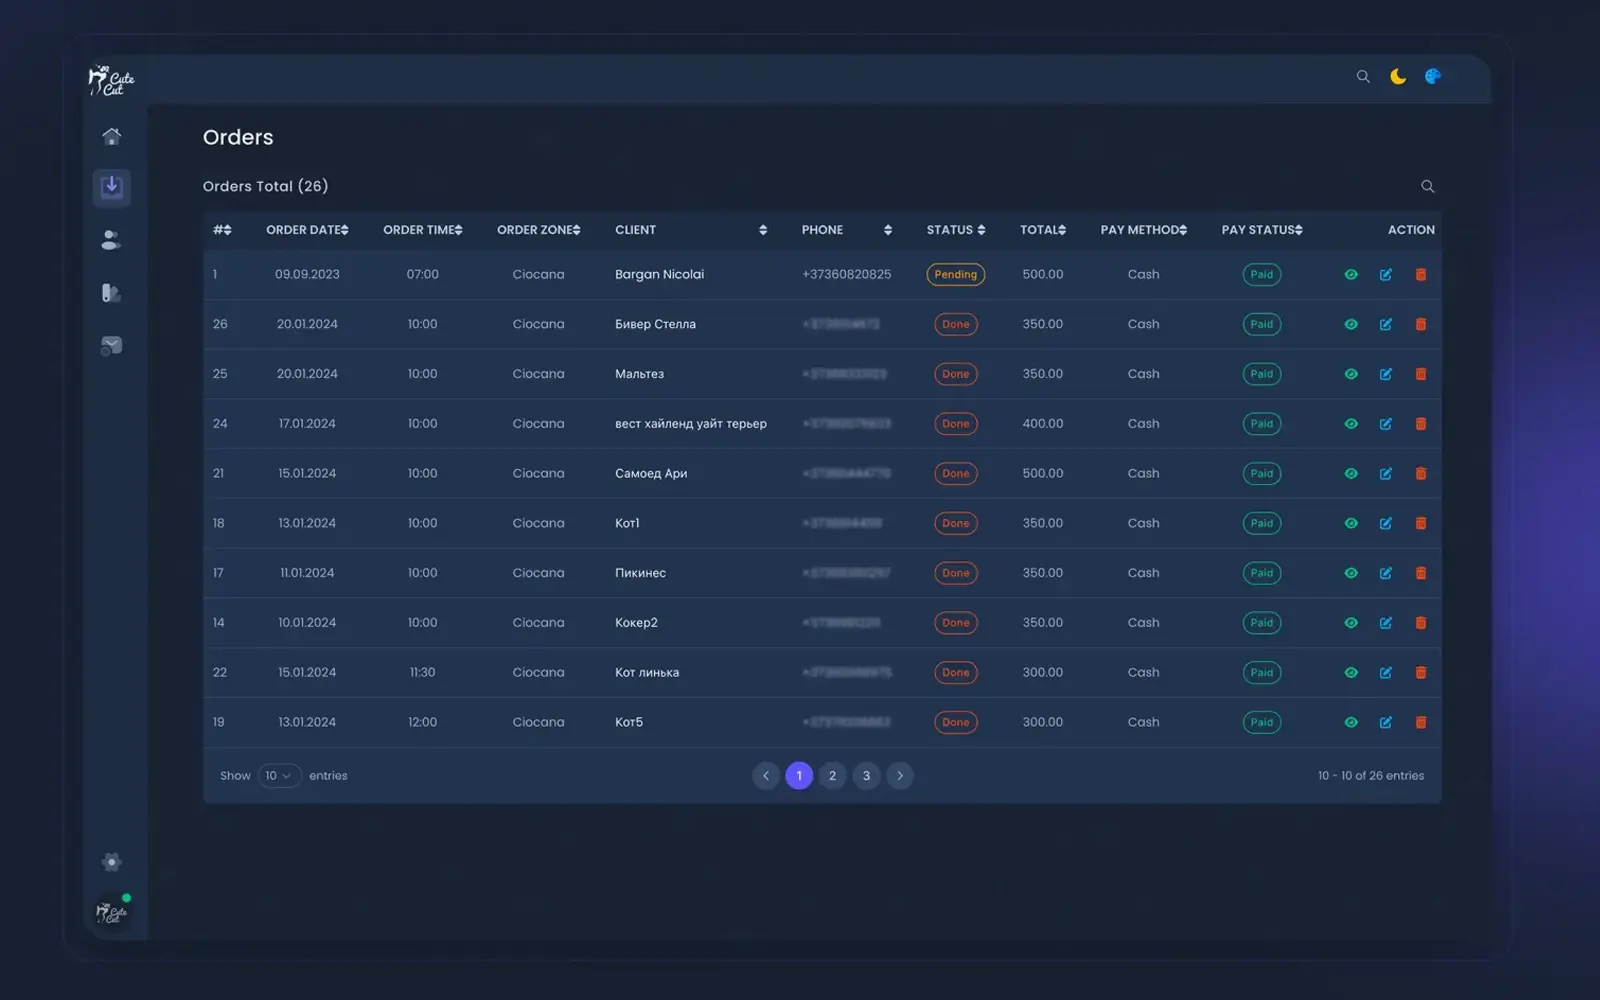Open the orders download icon in sidebar

112,187
